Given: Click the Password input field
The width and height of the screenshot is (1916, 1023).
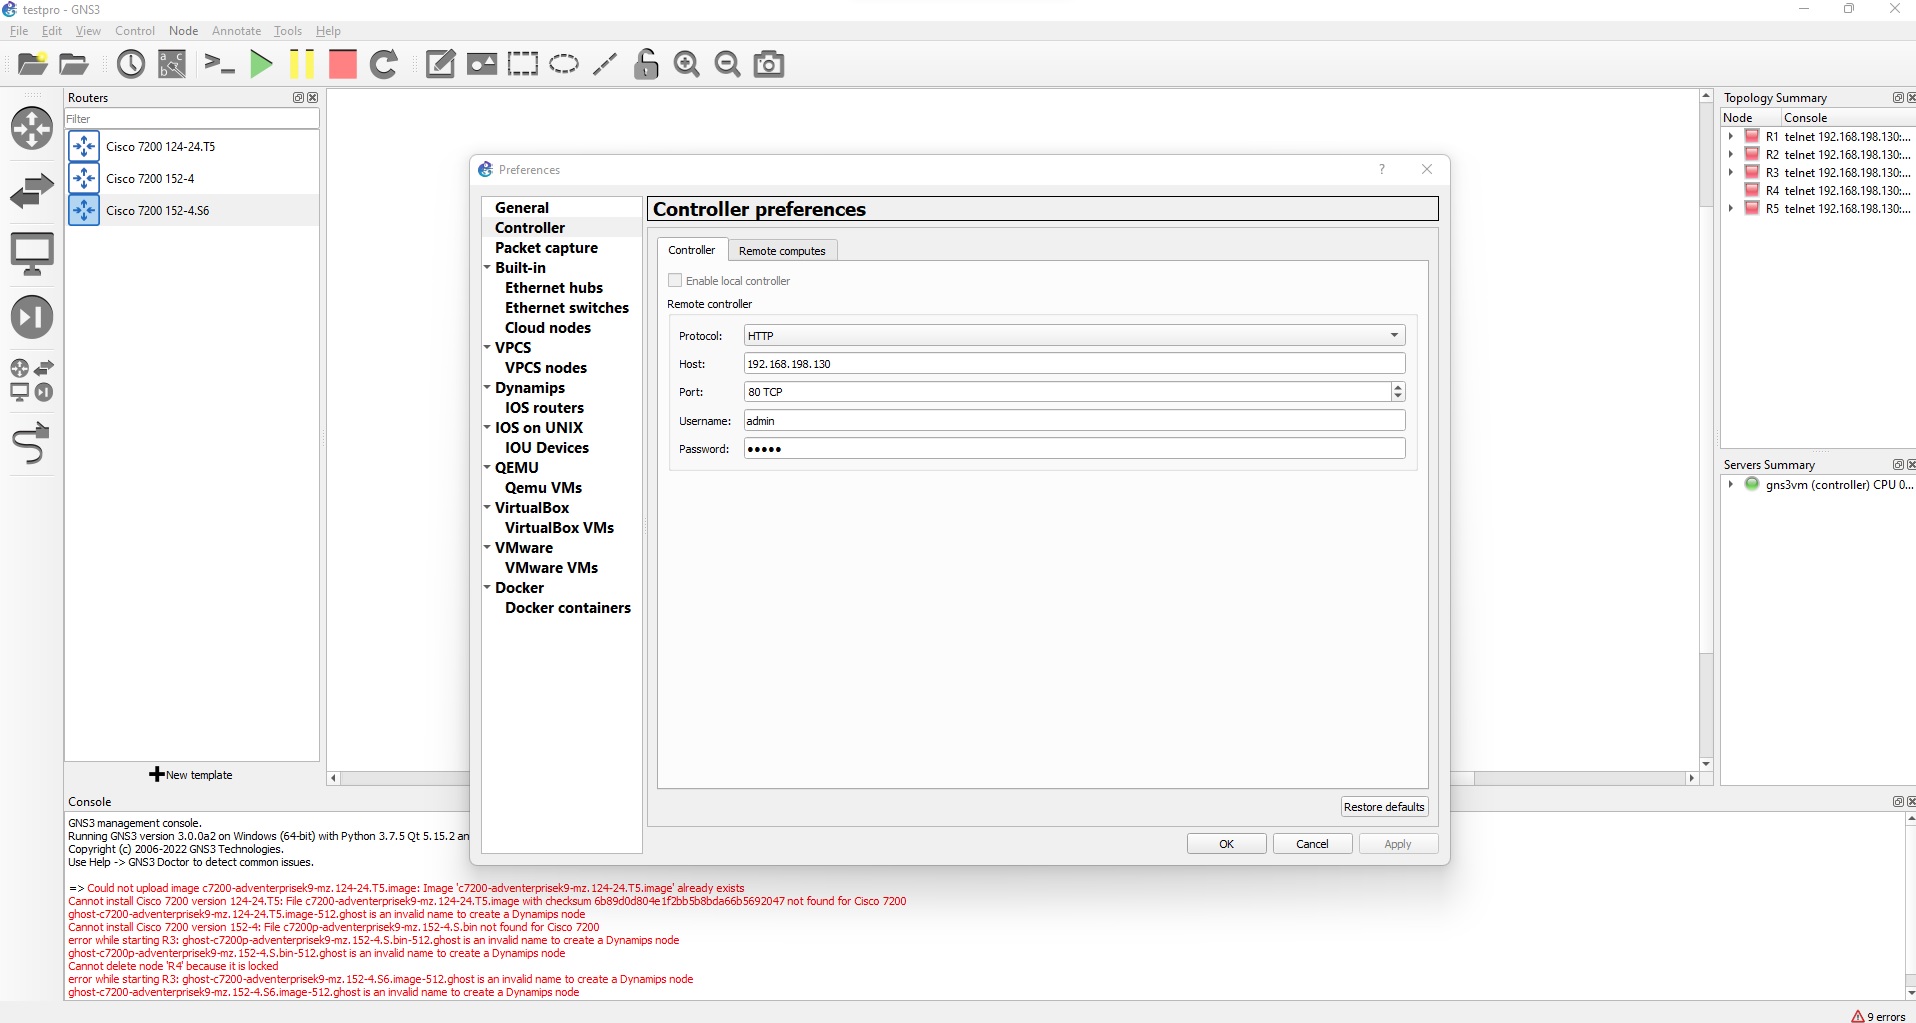Looking at the screenshot, I should click(1074, 449).
